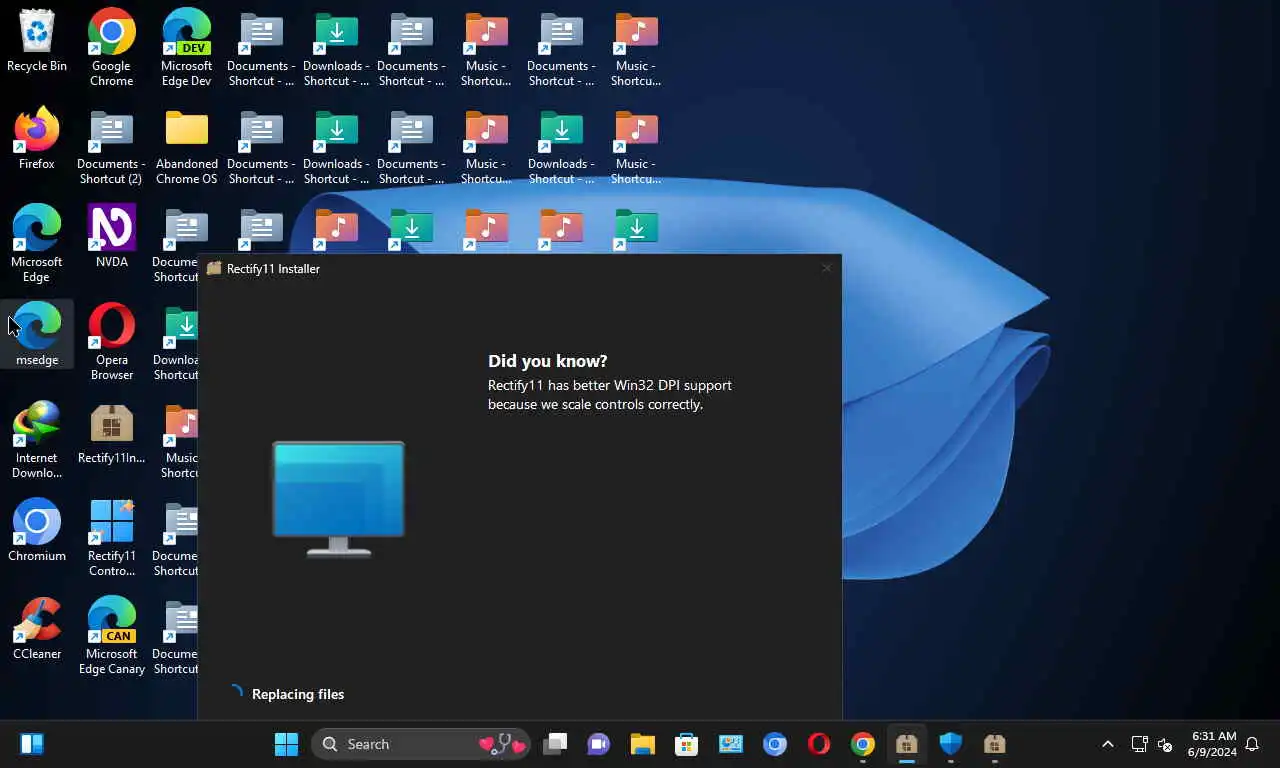Select the CCleaner desktop icon

pos(37,628)
